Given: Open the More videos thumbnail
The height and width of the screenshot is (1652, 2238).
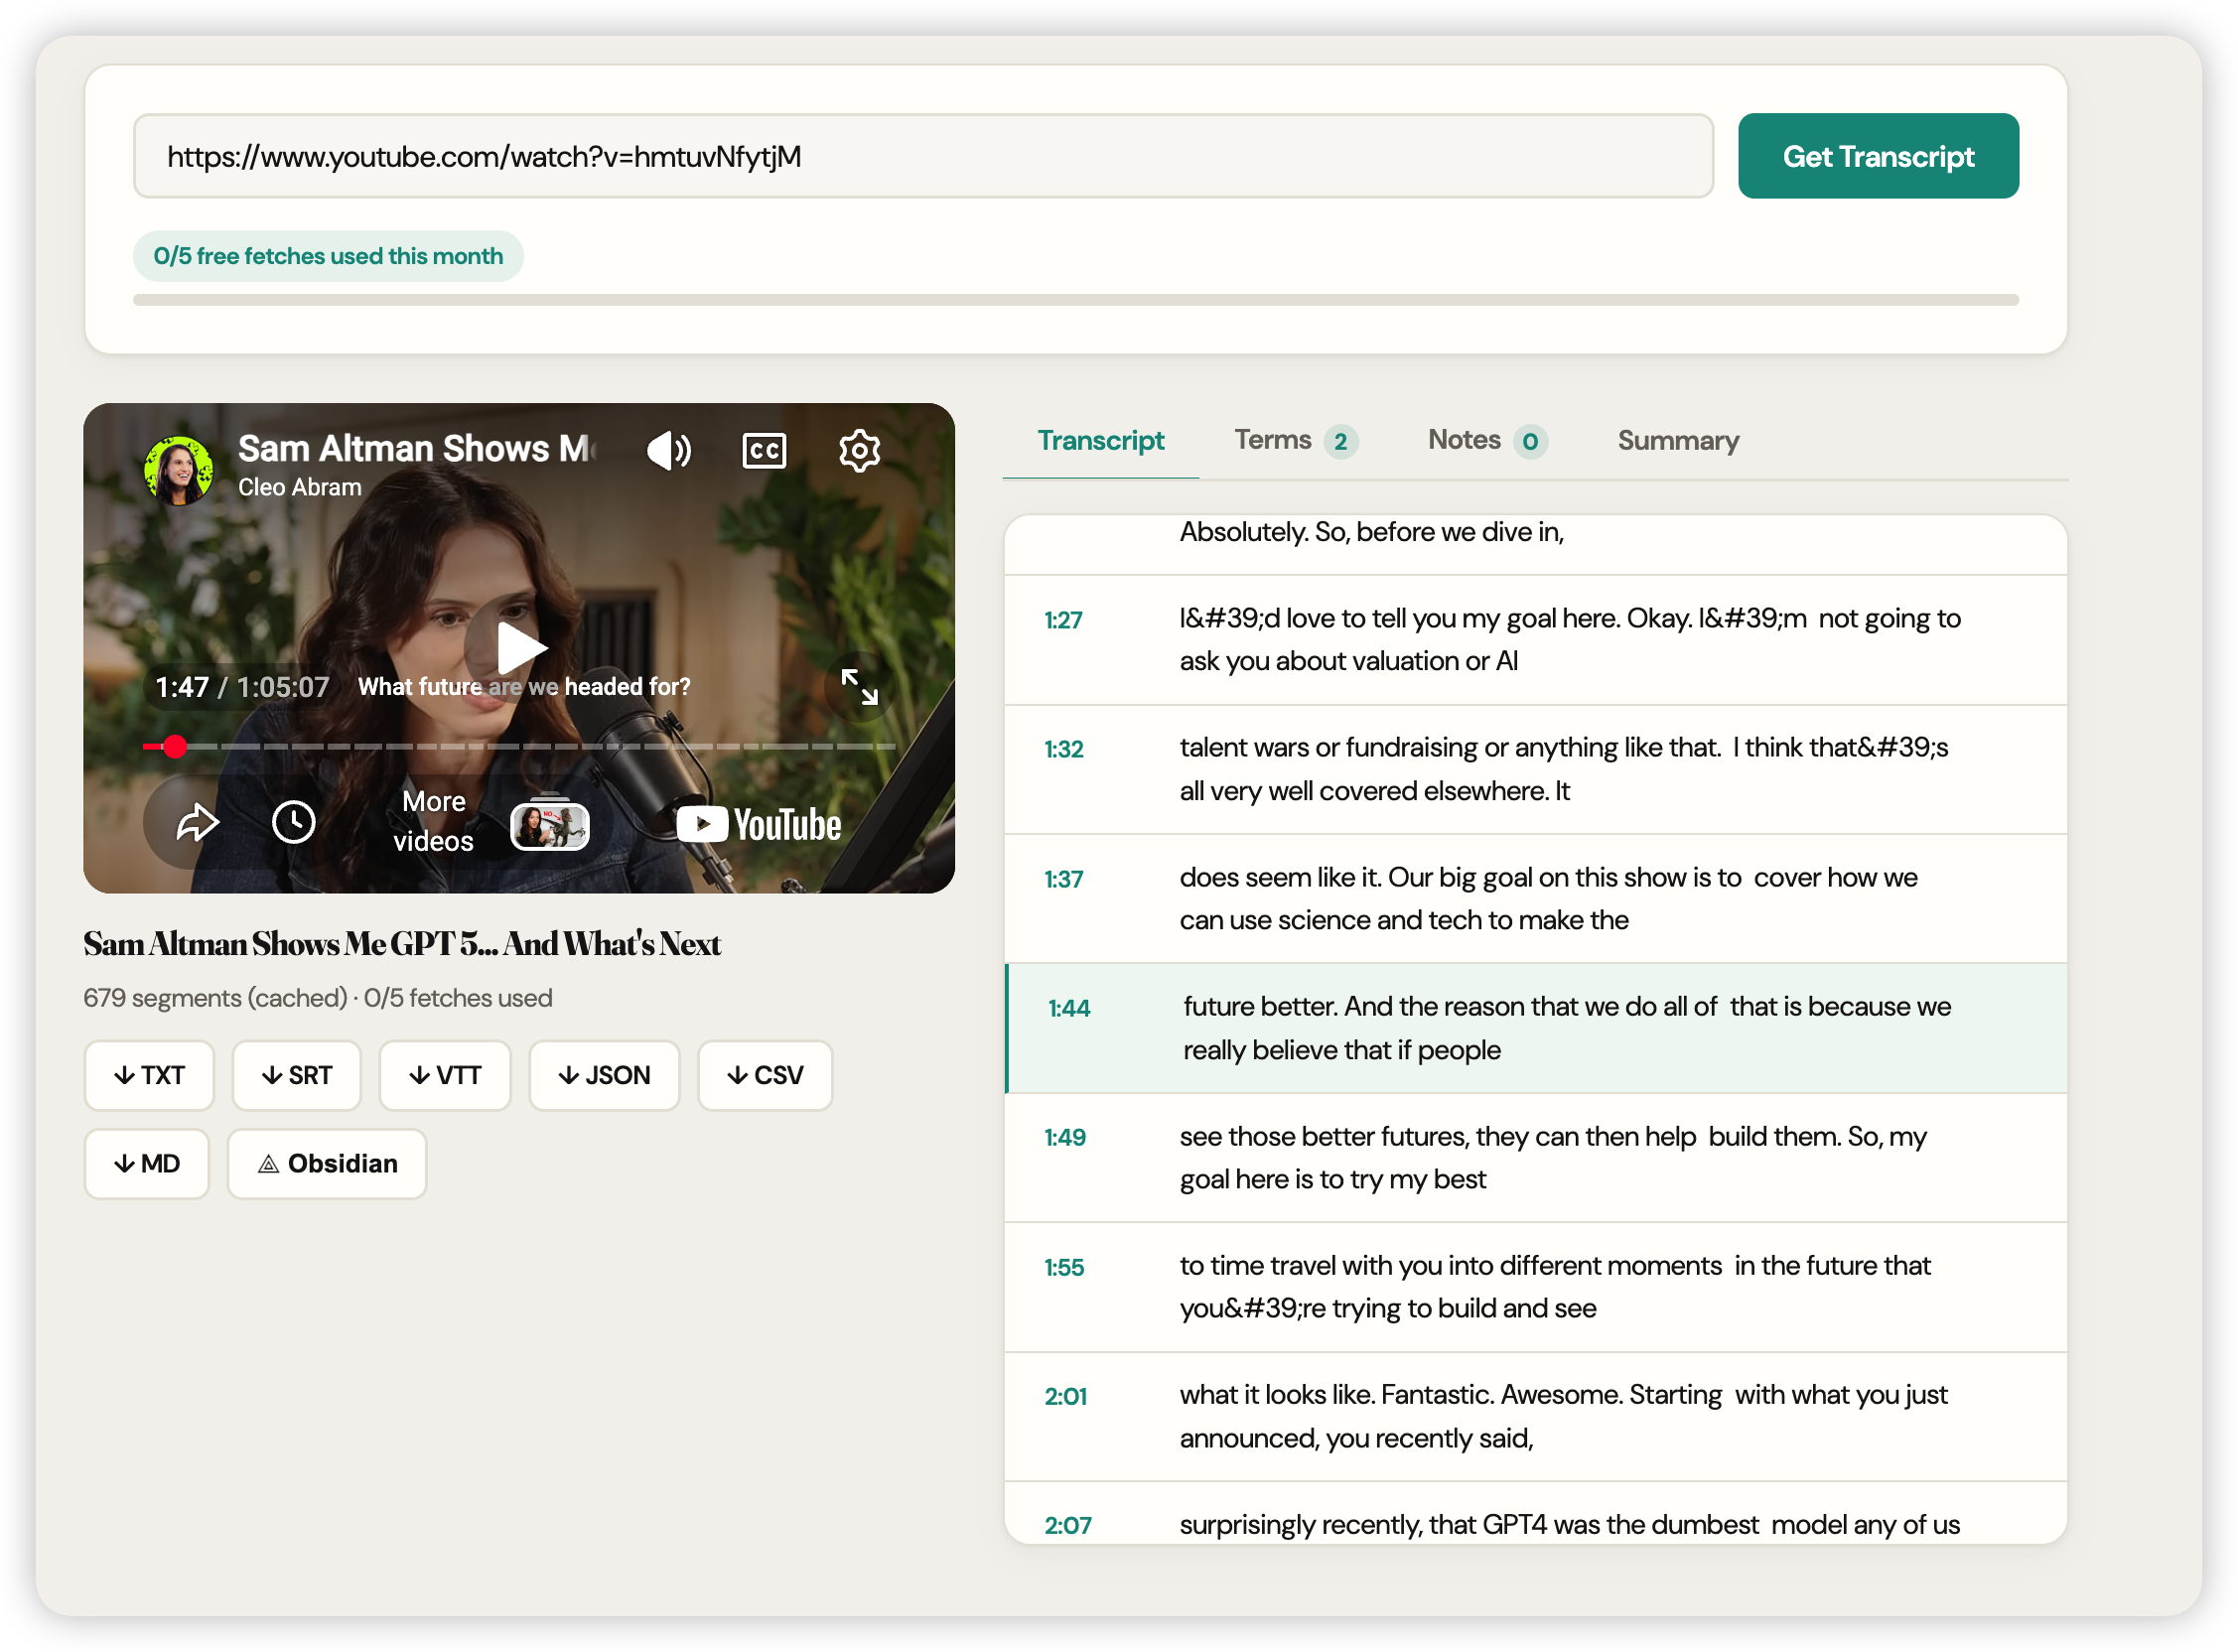Looking at the screenshot, I should pos(549,825).
